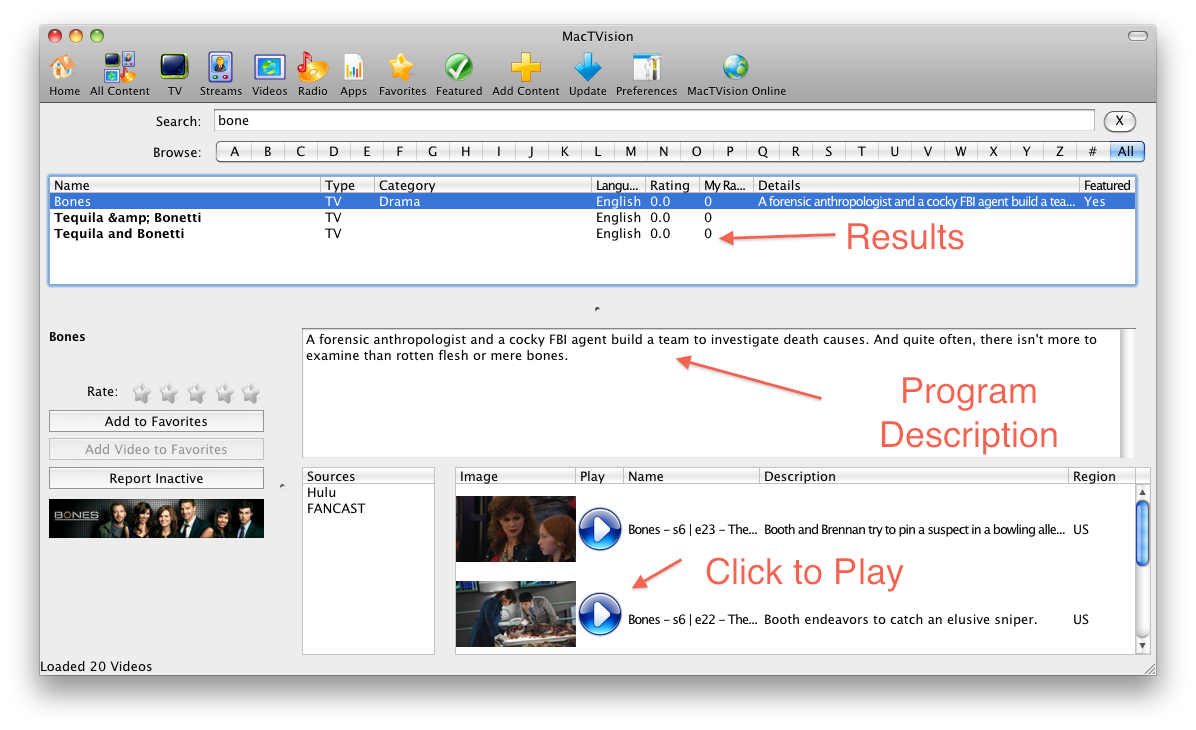
Task: Click the Region column header in video list
Action: click(1101, 476)
